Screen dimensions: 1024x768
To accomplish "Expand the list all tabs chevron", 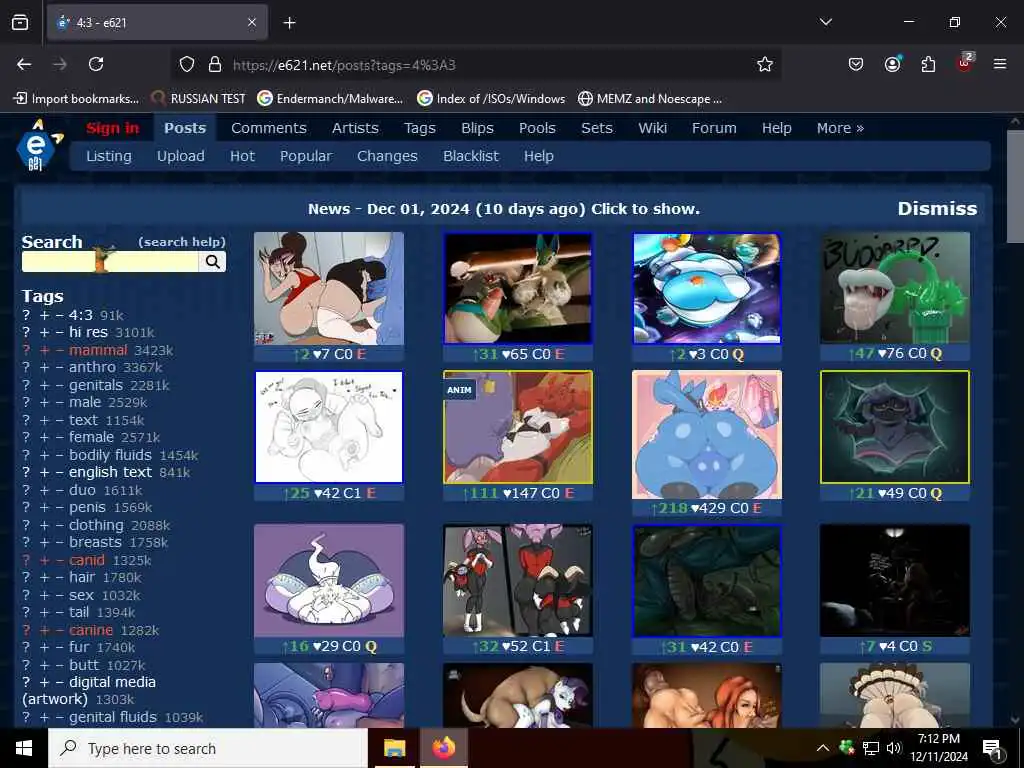I will (x=825, y=22).
